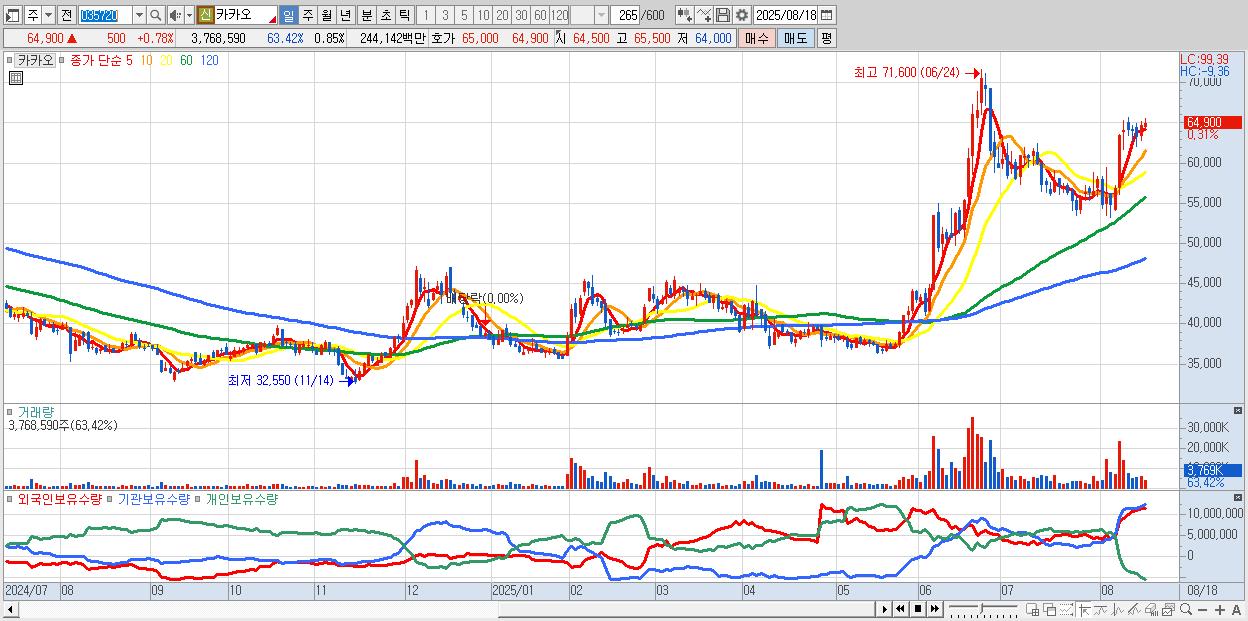The height and width of the screenshot is (621, 1248).
Task: Open chart settings gear icon
Action: pos(742,15)
